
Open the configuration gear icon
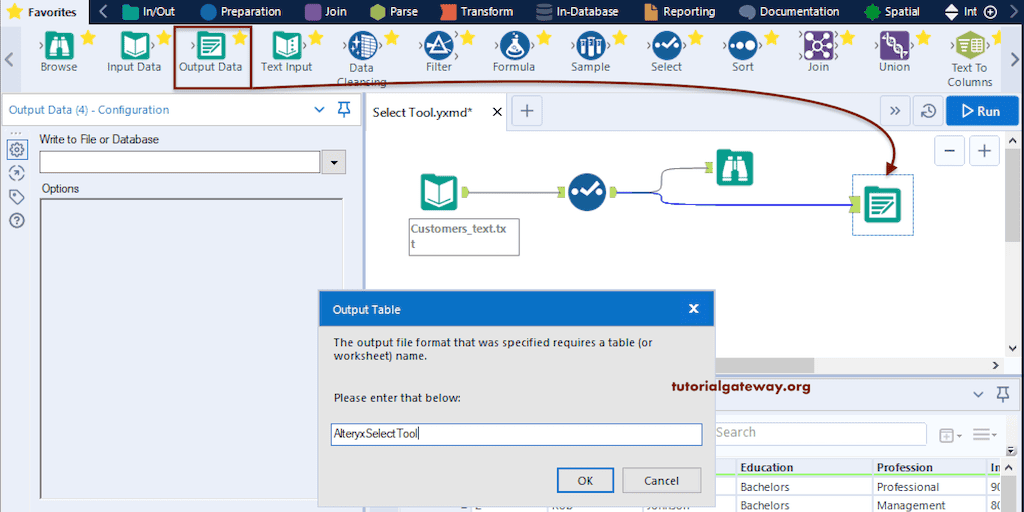(x=17, y=150)
